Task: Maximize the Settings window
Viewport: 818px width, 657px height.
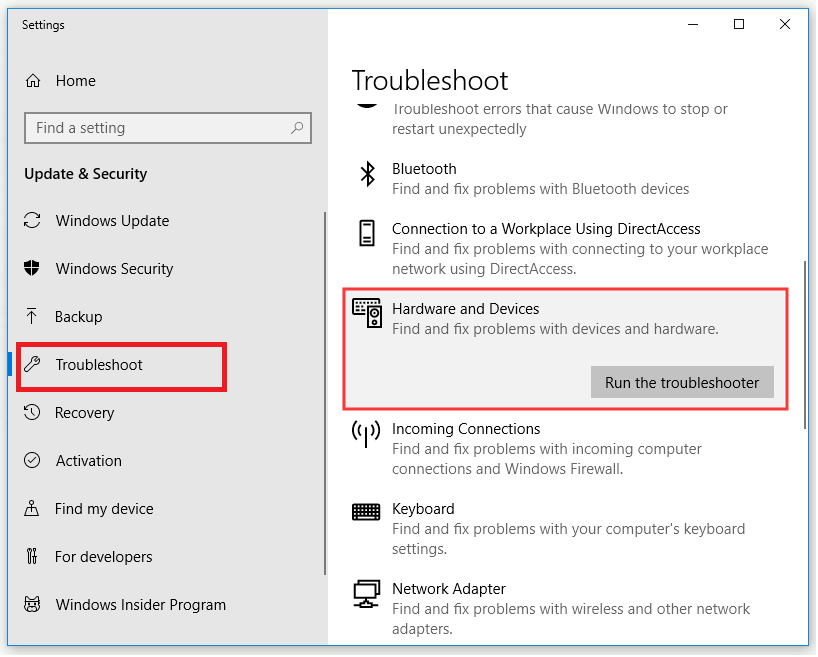Action: (x=740, y=25)
